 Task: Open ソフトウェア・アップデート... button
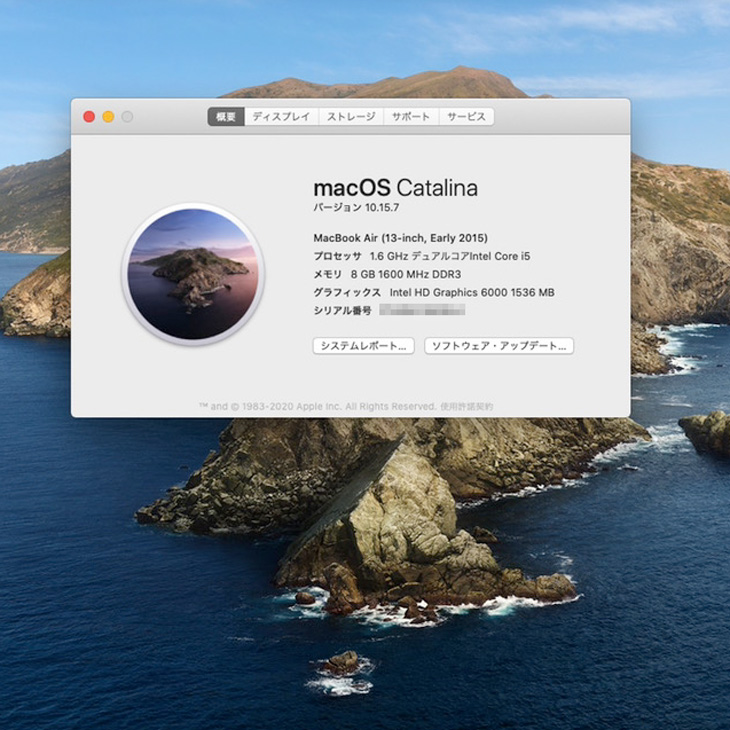[499, 346]
